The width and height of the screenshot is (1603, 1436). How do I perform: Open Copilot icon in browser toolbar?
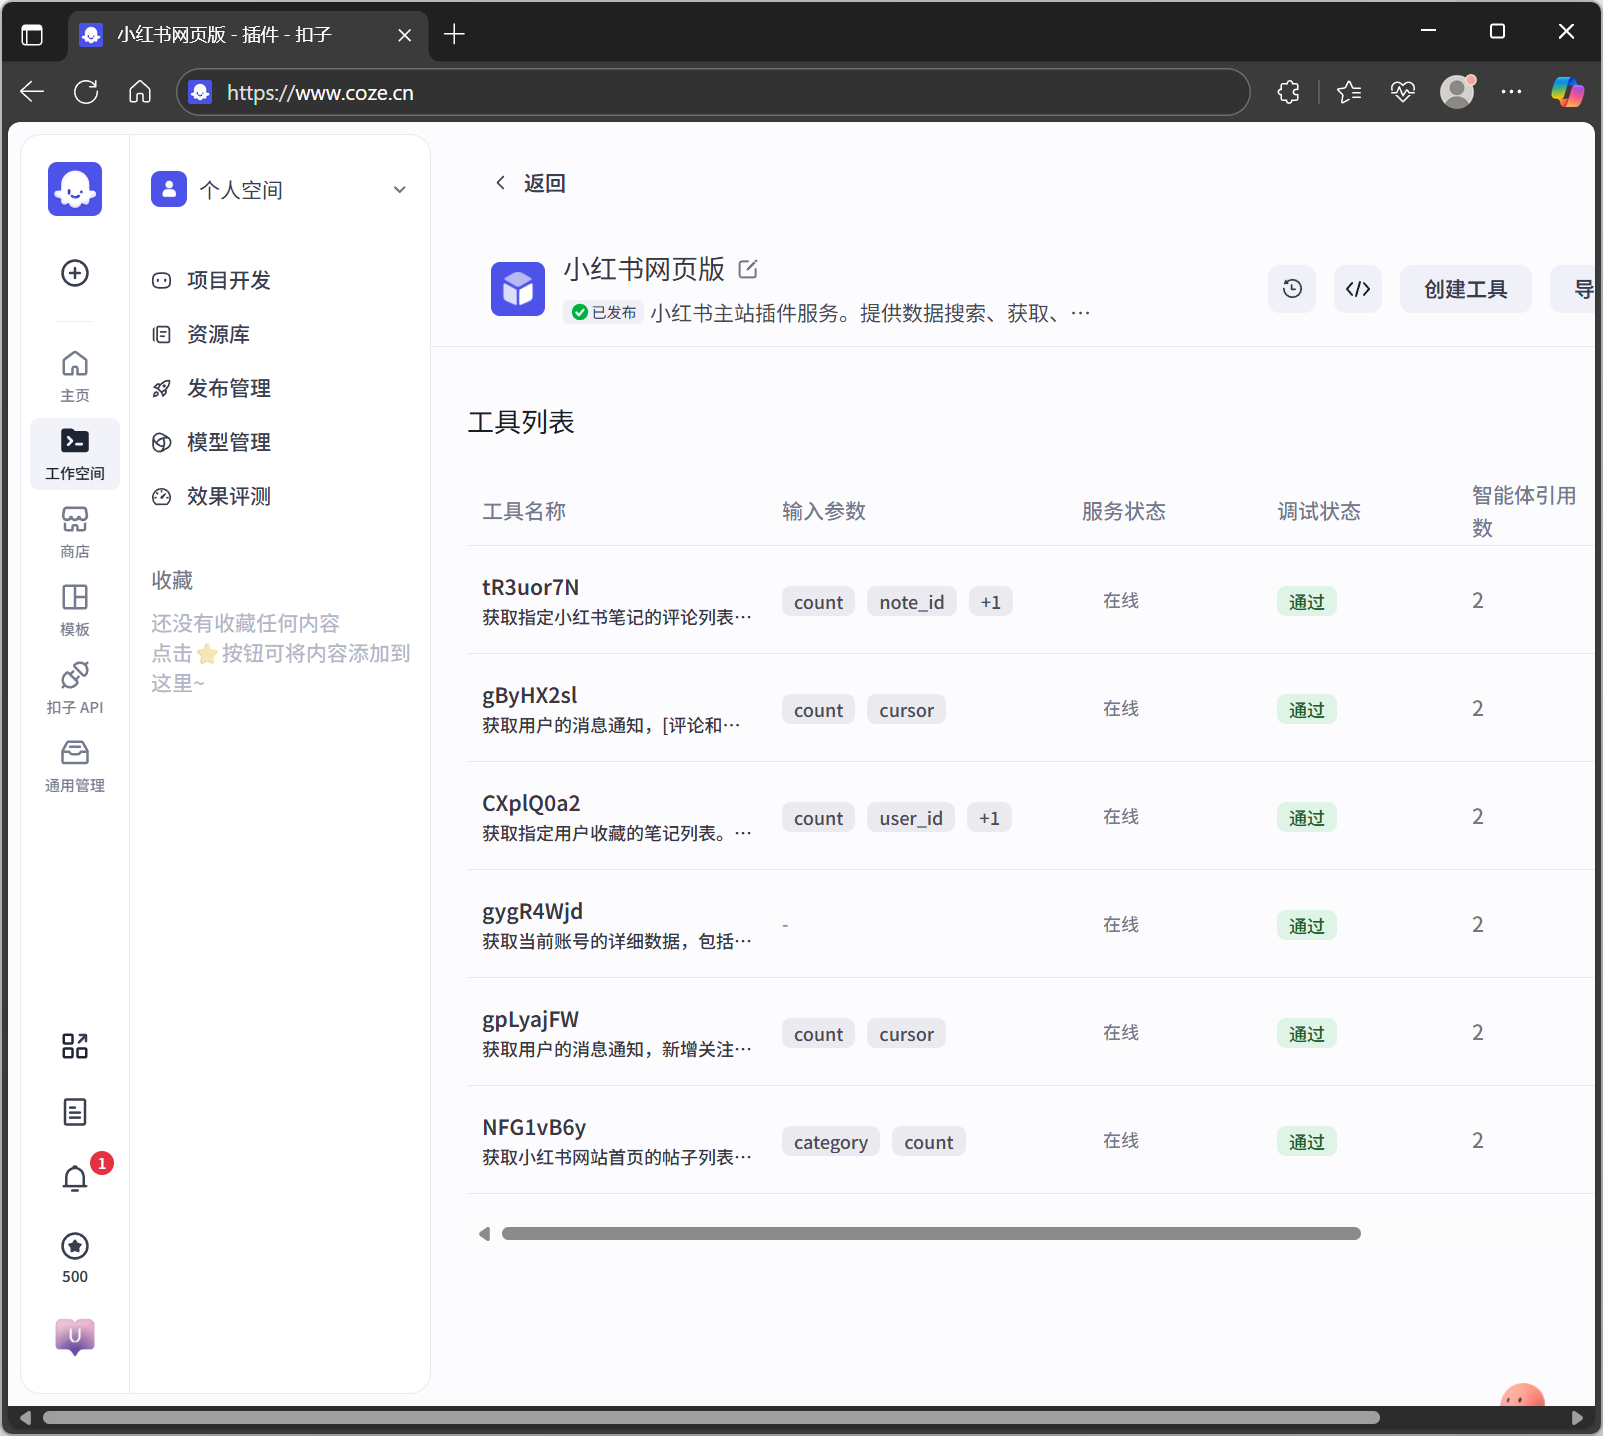click(1567, 92)
